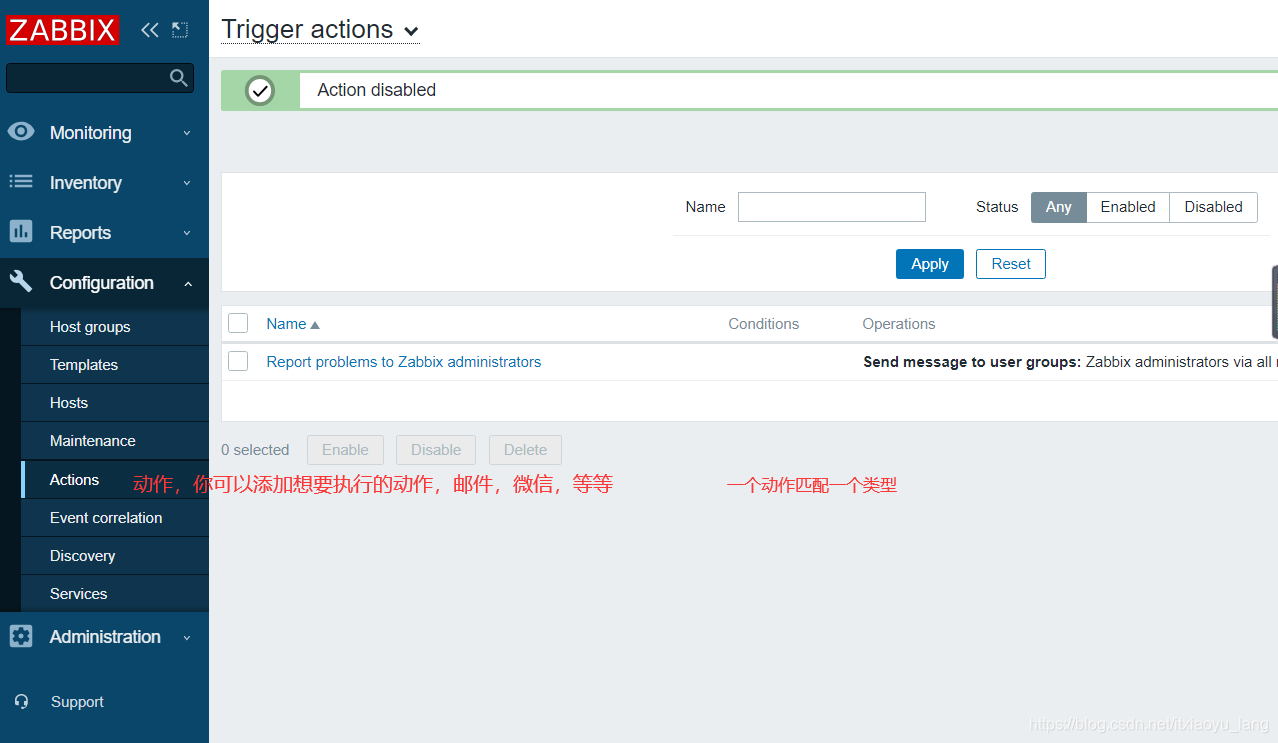Click the Enable button
The image size is (1278, 743).
[x=345, y=450]
